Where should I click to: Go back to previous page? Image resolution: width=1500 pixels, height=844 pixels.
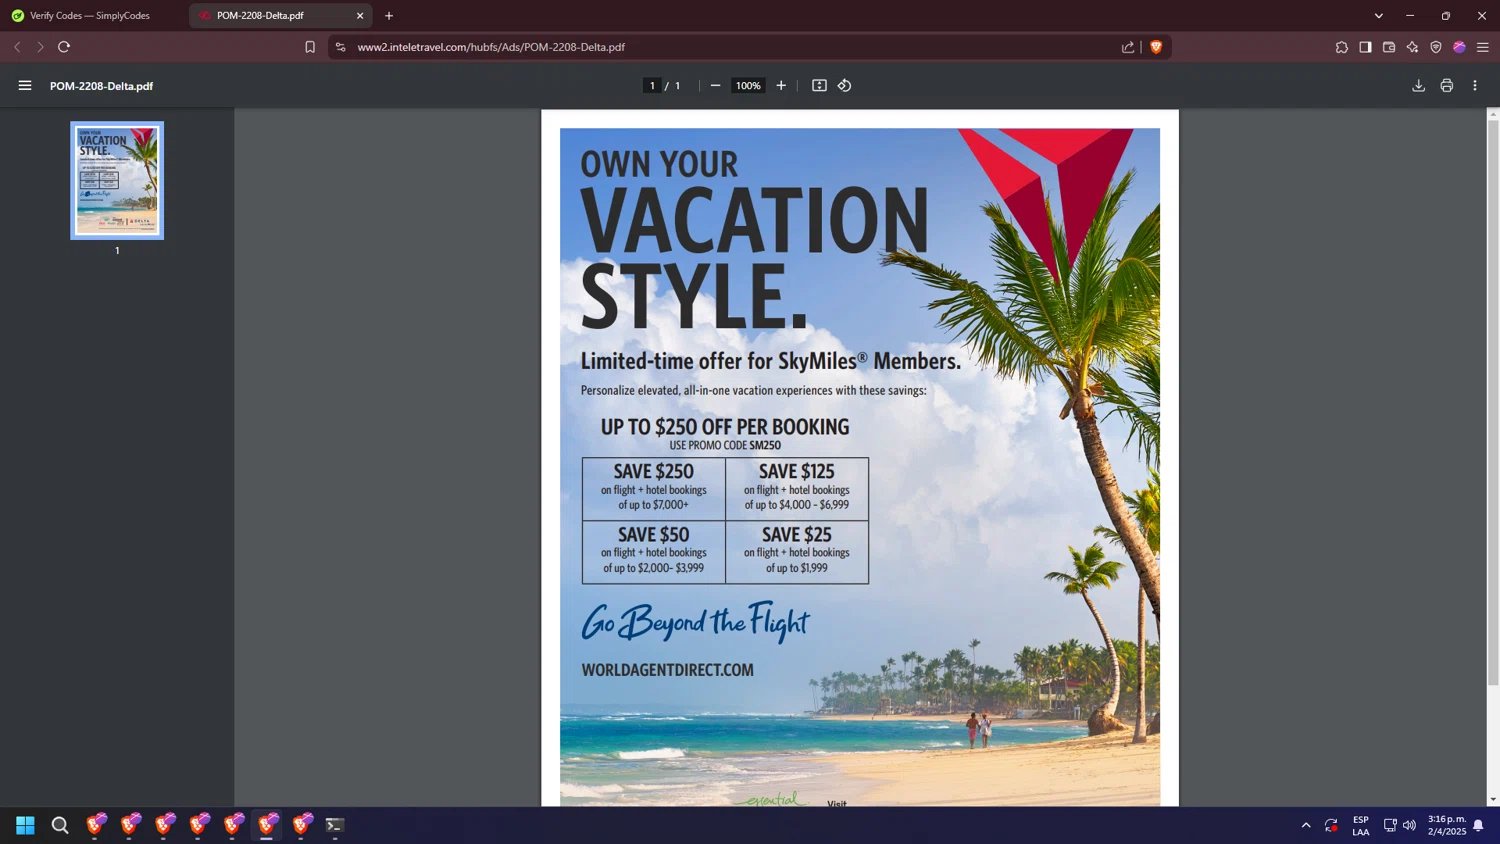[17, 47]
